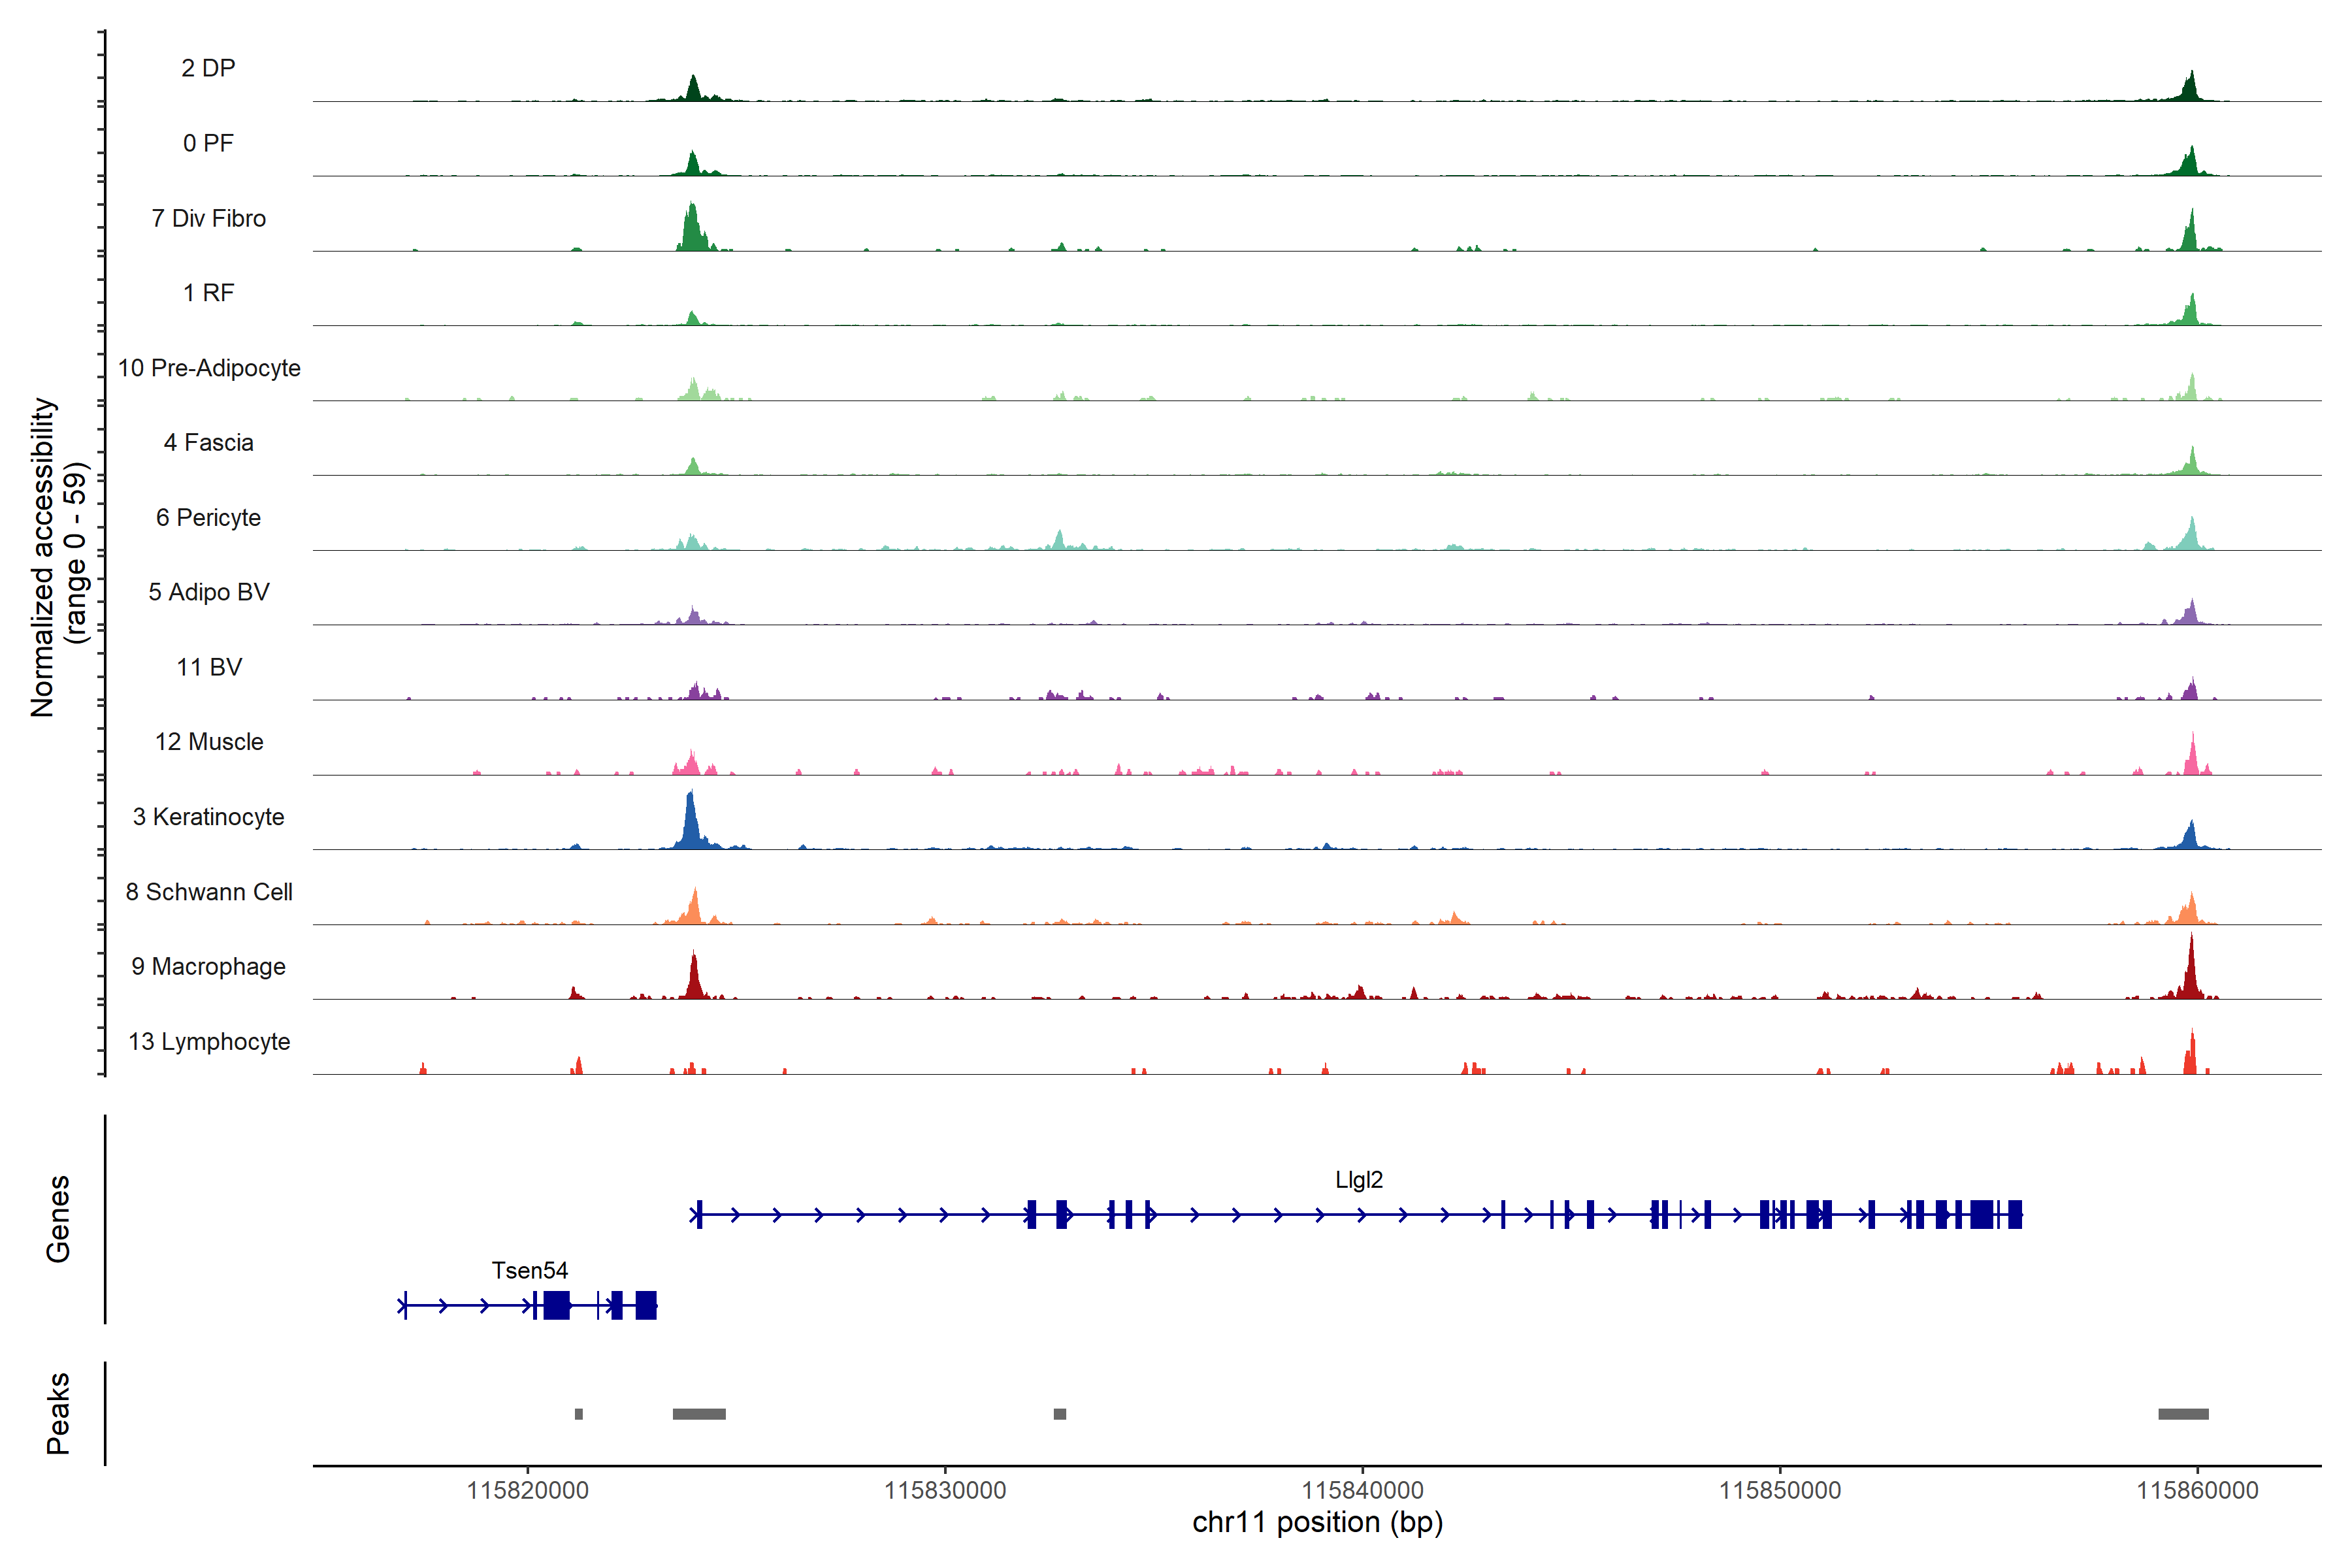Click the 12 Muscle track label
The image size is (2352, 1568).
208,742
